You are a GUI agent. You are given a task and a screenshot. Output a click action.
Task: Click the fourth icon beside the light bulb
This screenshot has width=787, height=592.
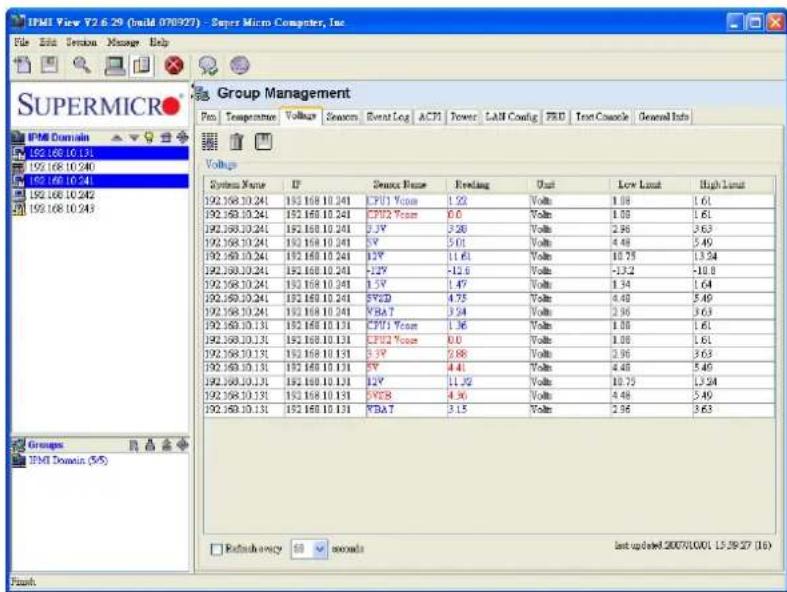coord(166,137)
